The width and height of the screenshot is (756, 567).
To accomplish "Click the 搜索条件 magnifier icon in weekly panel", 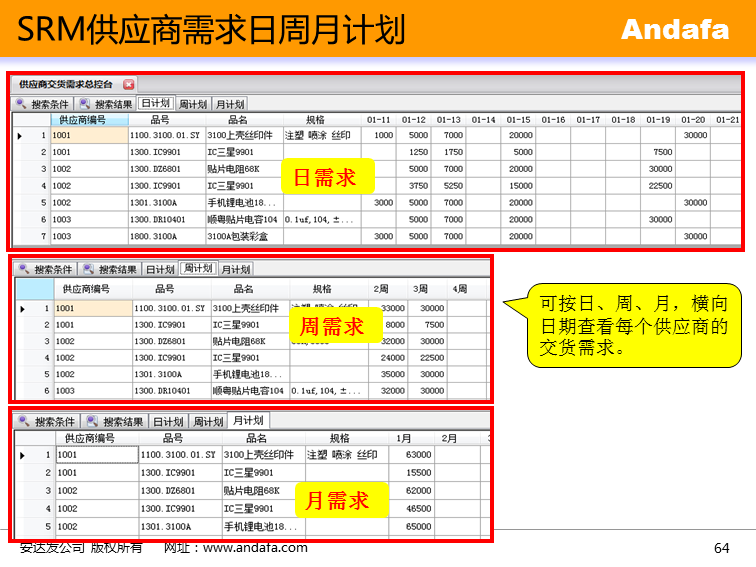I will (x=24, y=269).
